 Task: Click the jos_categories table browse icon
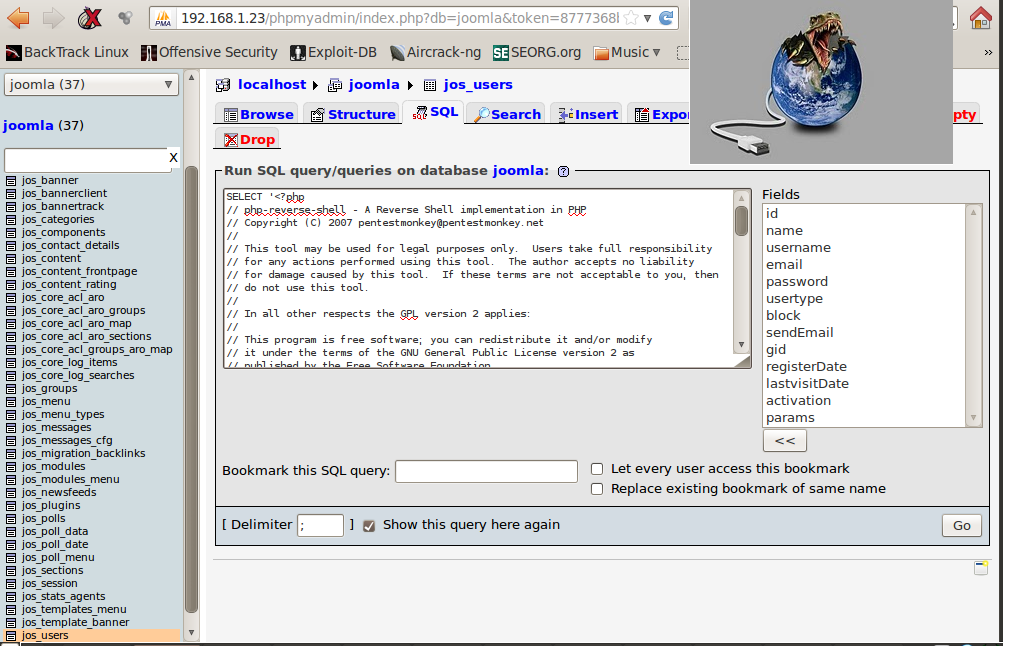pyautogui.click(x=10, y=220)
